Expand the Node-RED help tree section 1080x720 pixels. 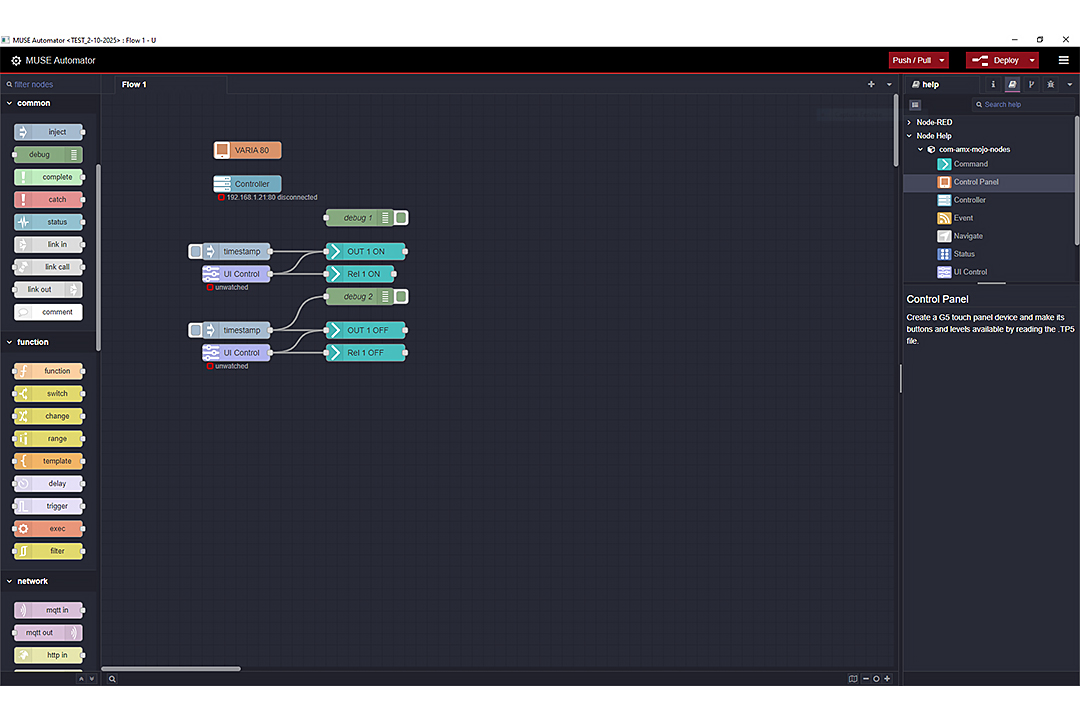(x=909, y=122)
